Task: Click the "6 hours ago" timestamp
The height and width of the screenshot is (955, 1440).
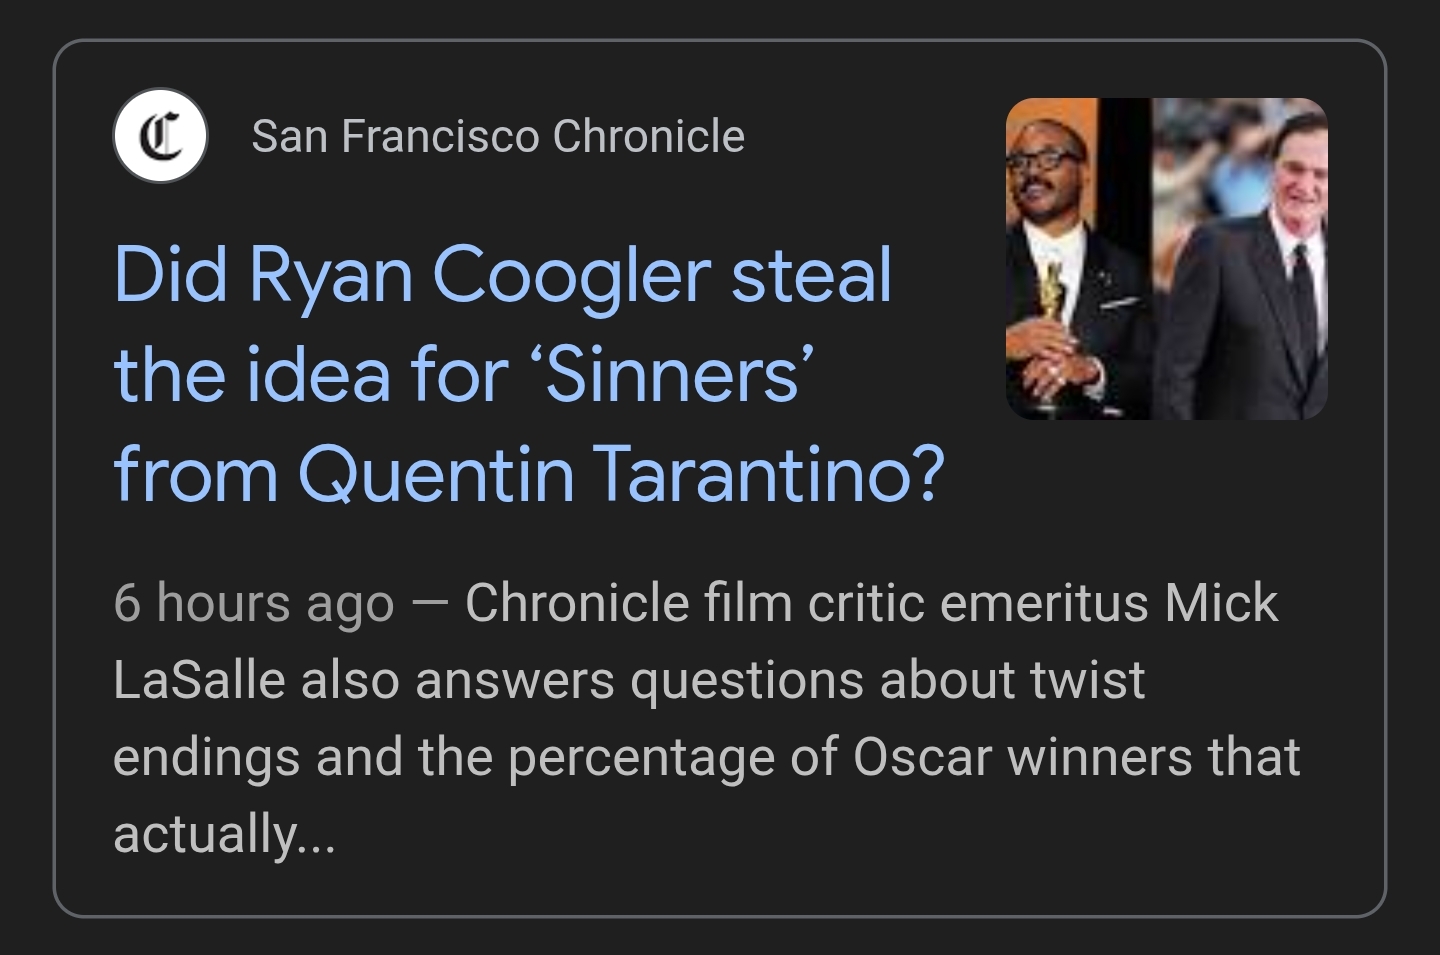Action: (253, 603)
